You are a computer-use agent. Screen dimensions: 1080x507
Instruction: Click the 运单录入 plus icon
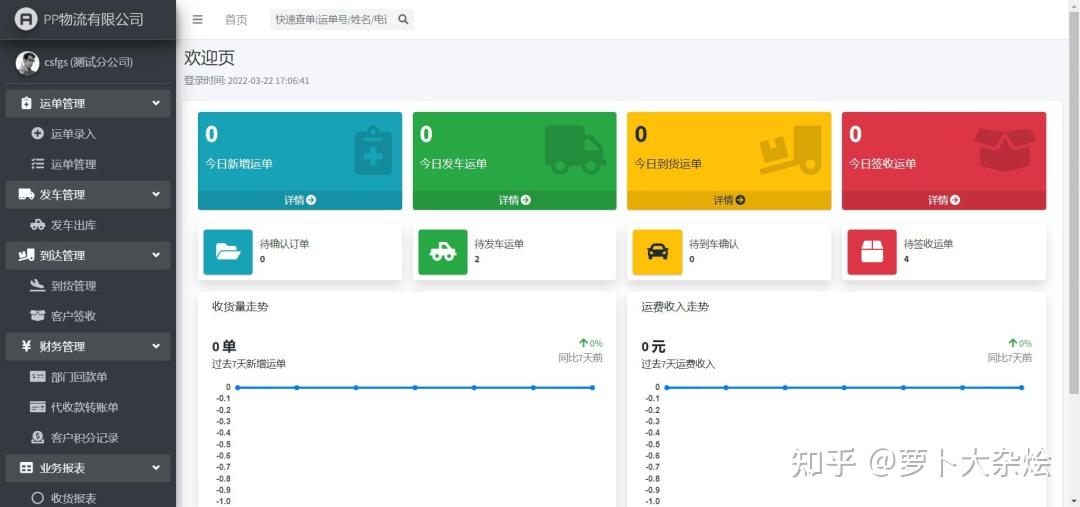point(37,134)
